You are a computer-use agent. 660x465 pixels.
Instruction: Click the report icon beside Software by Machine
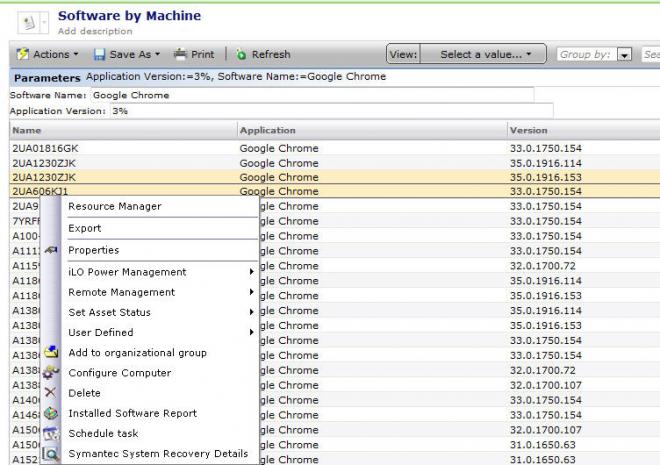(28, 22)
